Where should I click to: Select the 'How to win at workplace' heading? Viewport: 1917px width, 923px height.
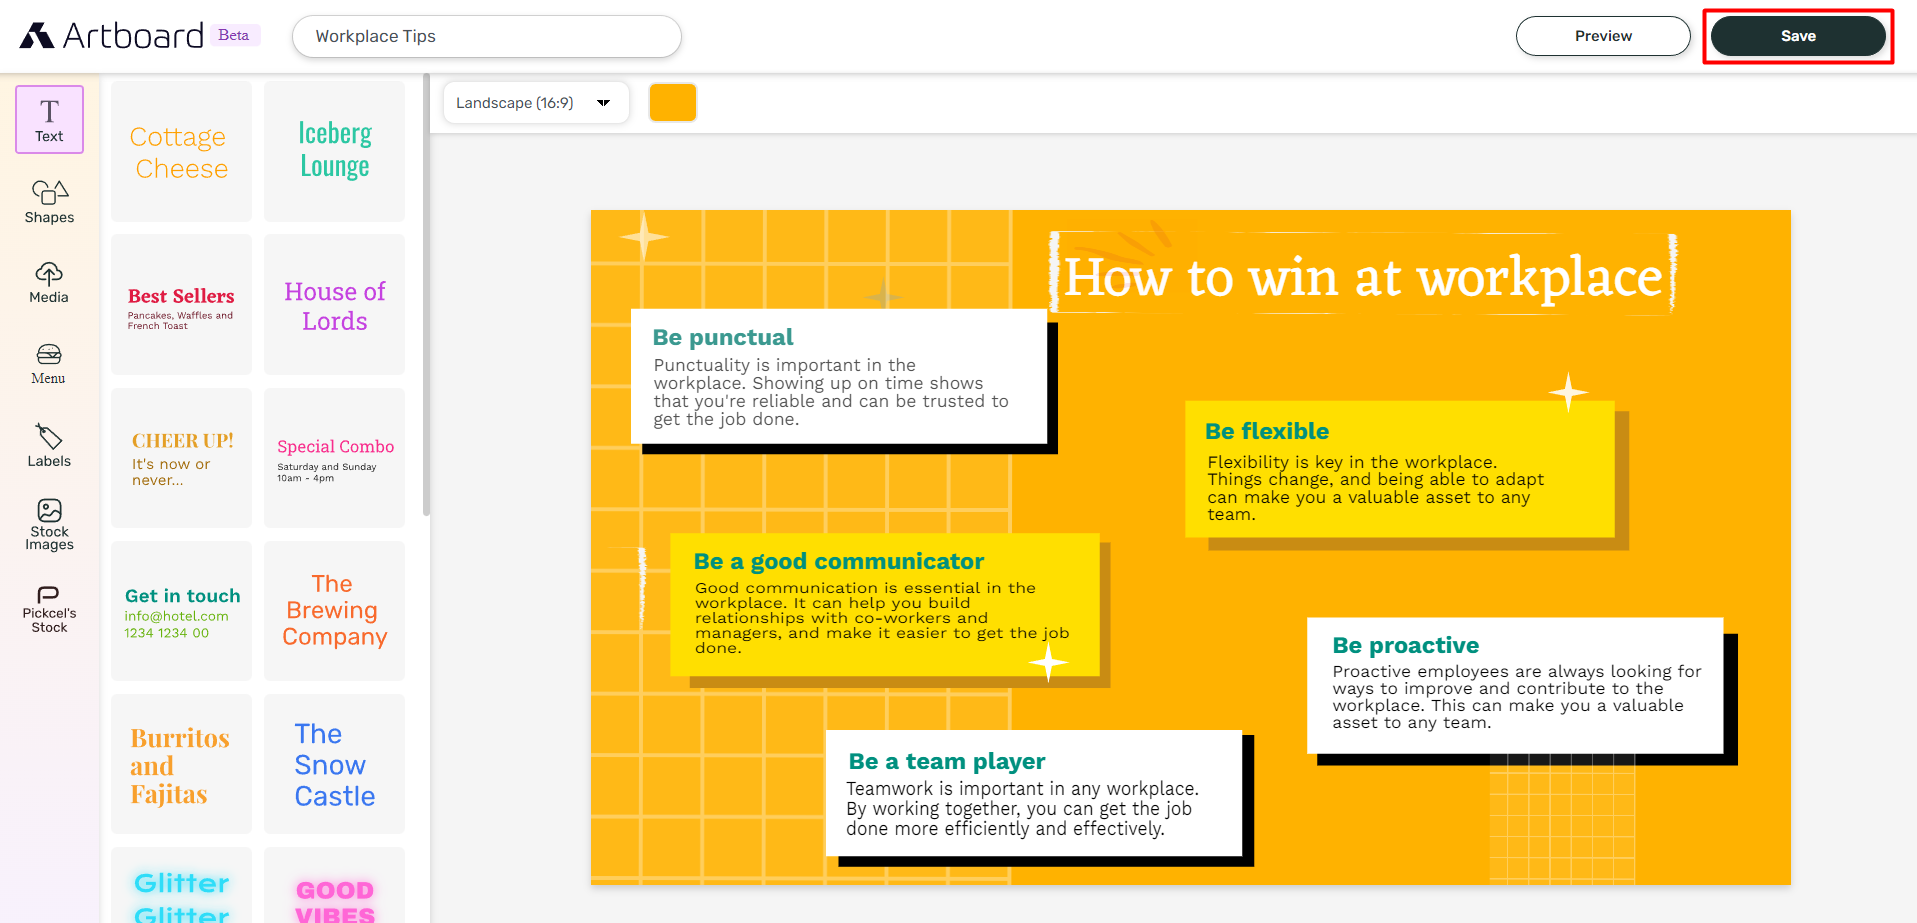tap(1363, 277)
